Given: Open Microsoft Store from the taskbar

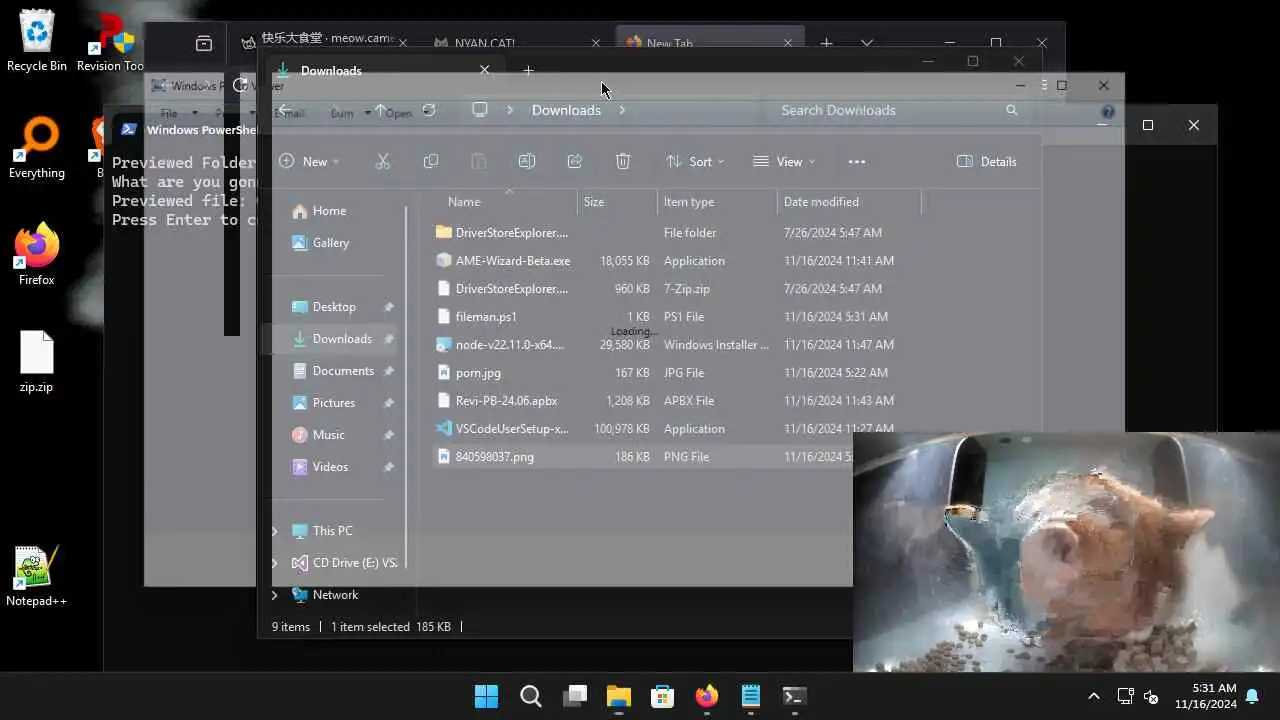Looking at the screenshot, I should coord(663,696).
